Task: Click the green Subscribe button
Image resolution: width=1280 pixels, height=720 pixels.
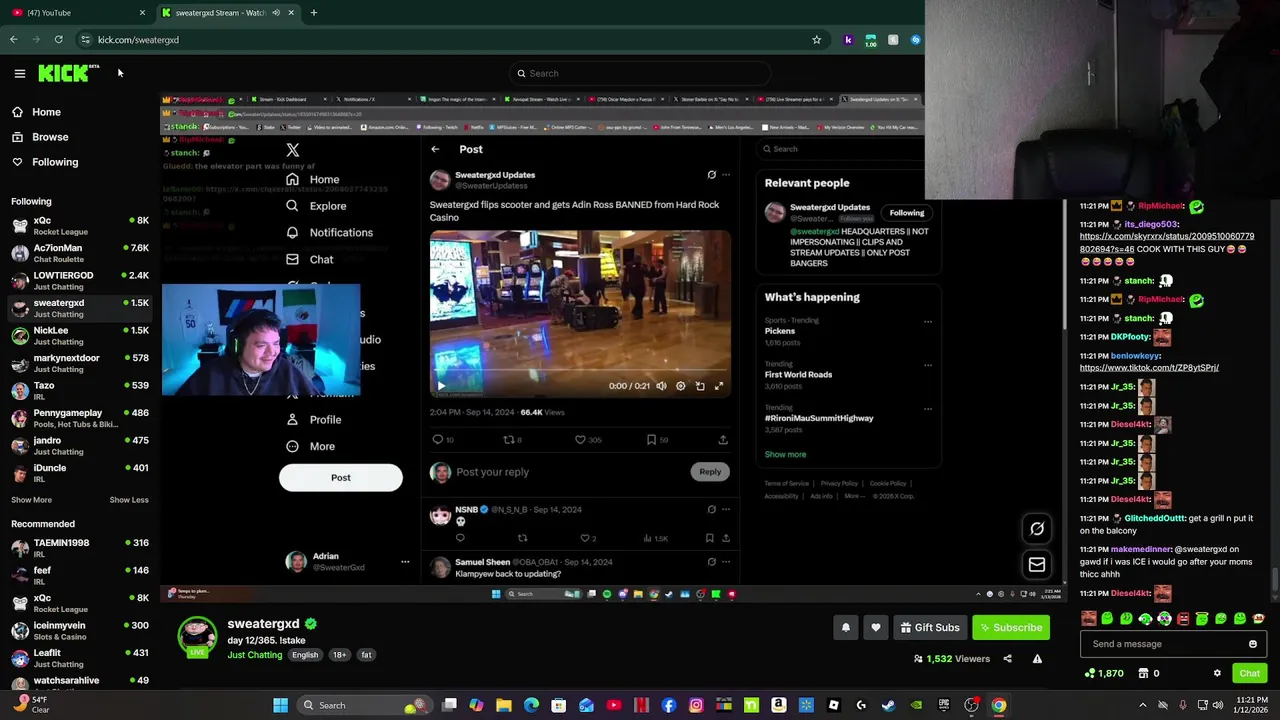Action: point(1012,627)
